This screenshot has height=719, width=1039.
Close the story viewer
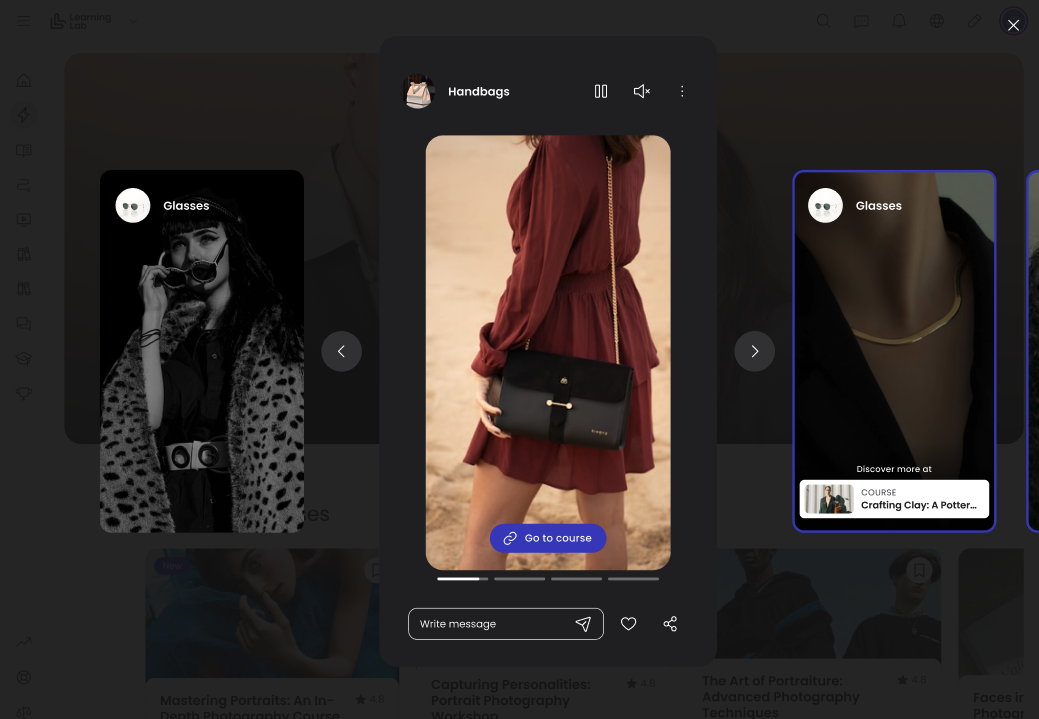click(x=1013, y=25)
